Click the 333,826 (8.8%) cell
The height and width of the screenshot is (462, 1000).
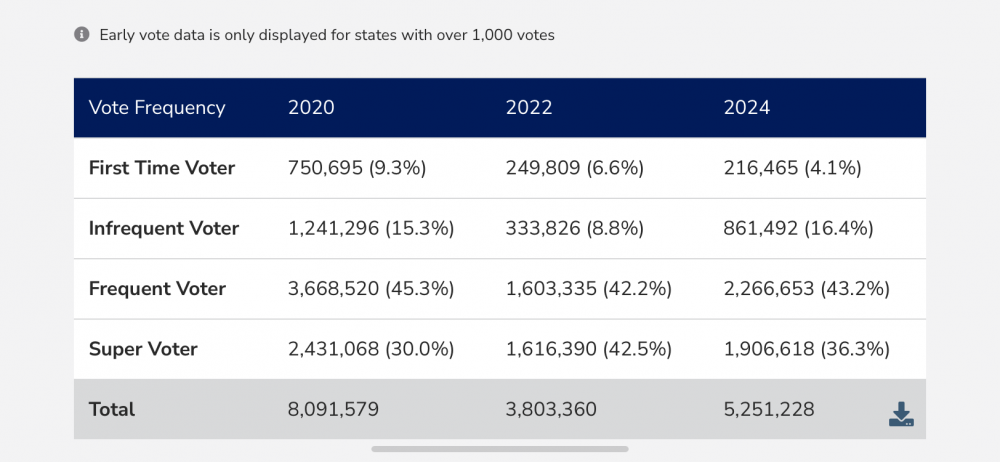point(576,229)
